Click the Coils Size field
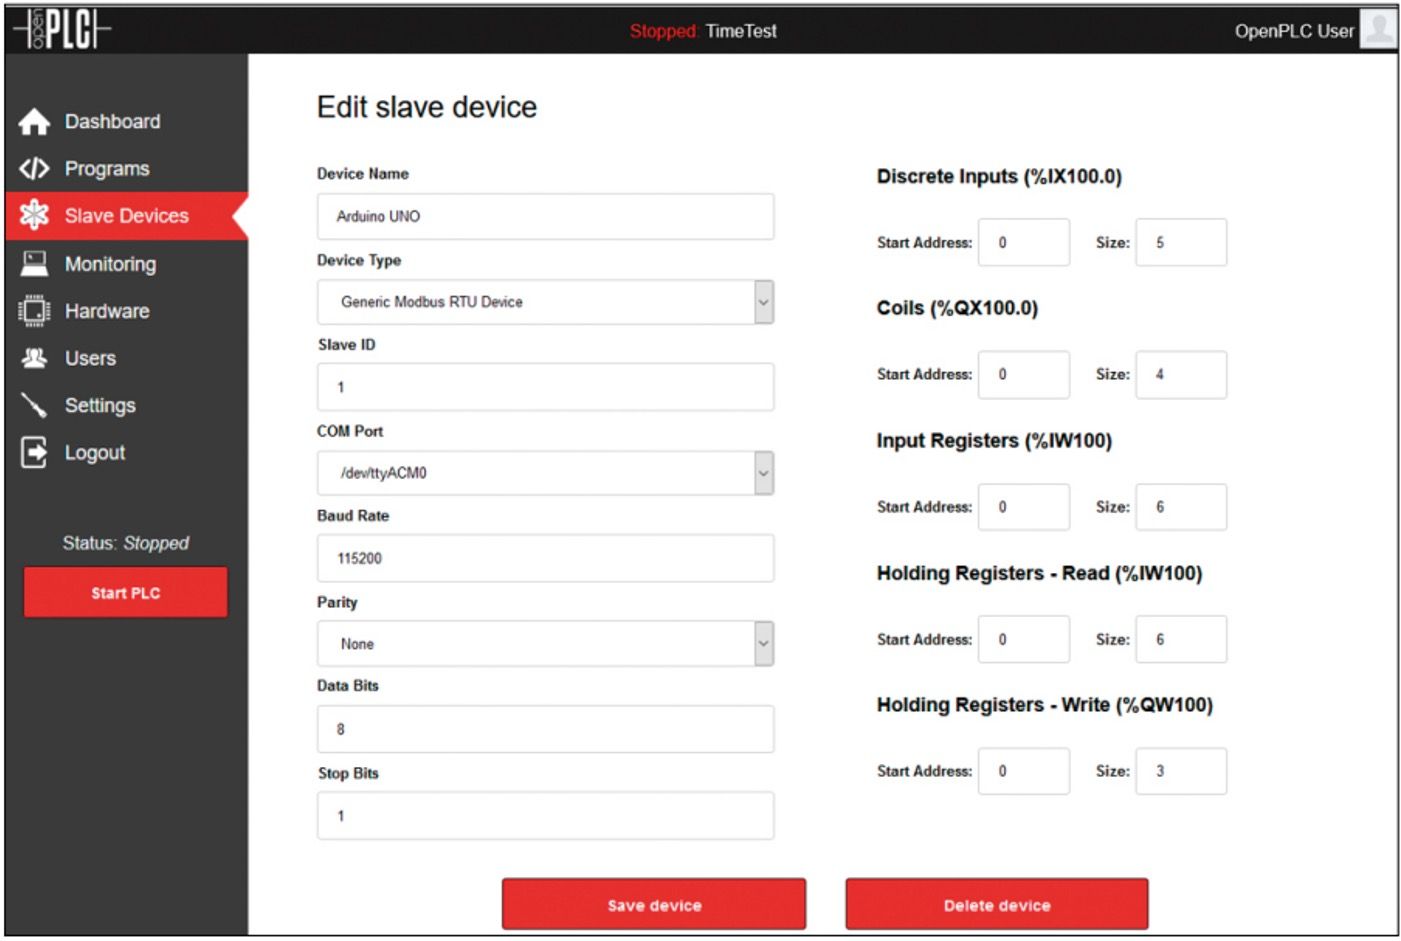 (x=1181, y=374)
